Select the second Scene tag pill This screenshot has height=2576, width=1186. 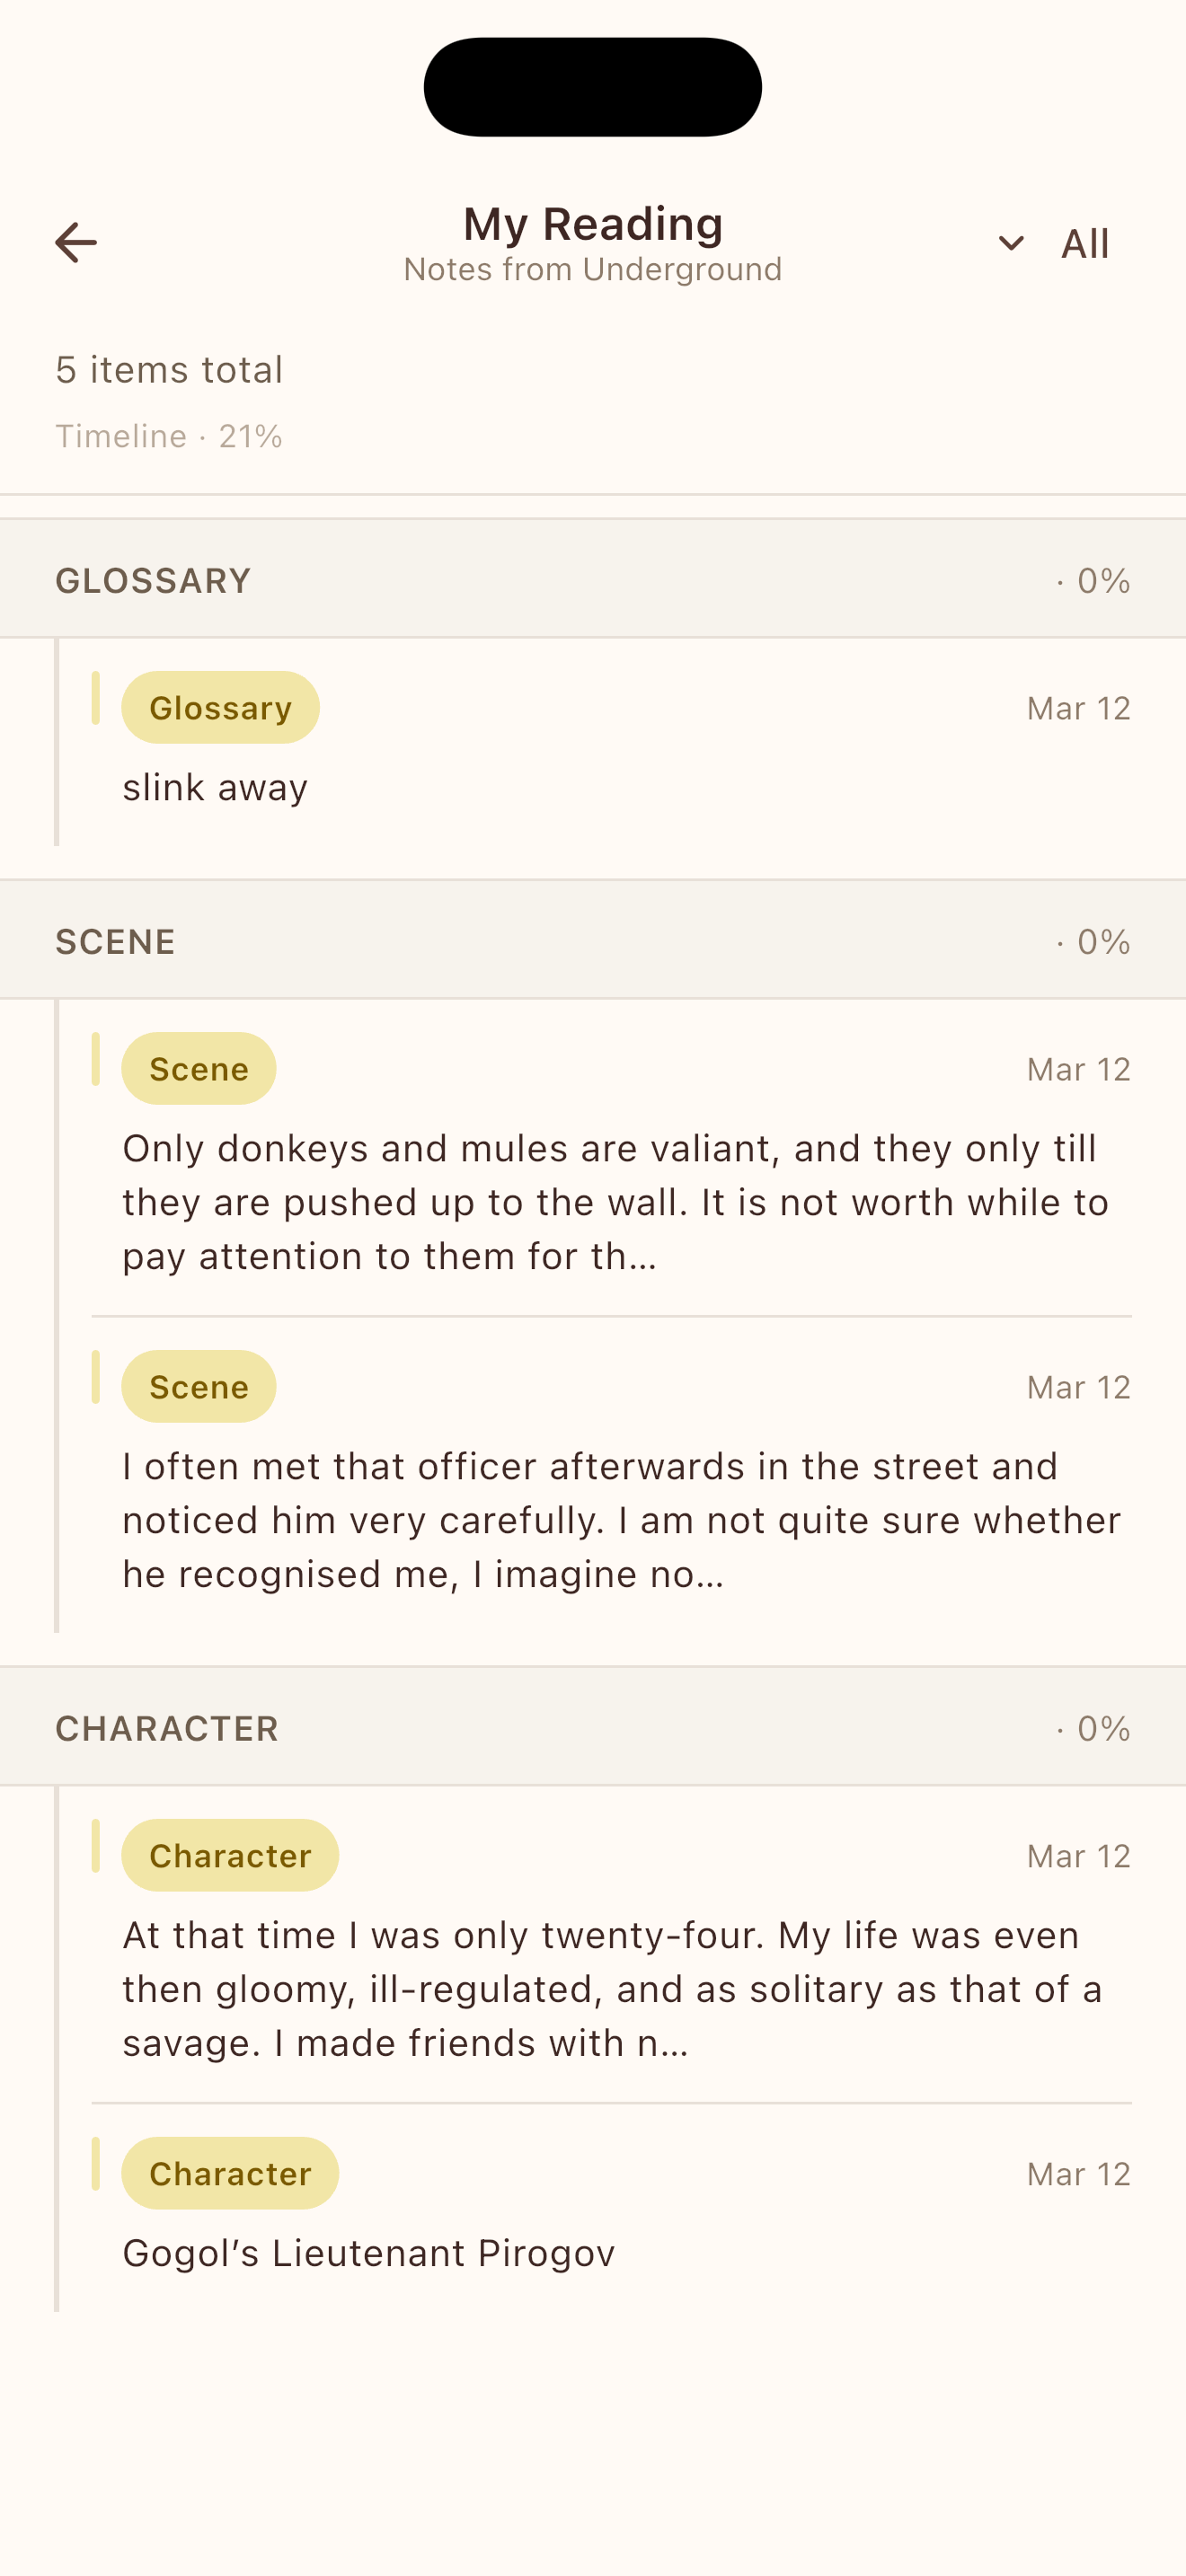pyautogui.click(x=198, y=1386)
